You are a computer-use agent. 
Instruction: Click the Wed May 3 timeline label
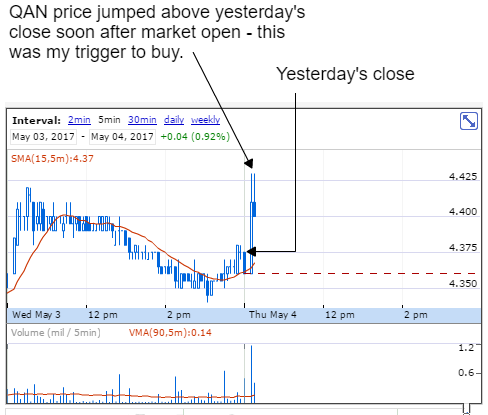(36, 315)
